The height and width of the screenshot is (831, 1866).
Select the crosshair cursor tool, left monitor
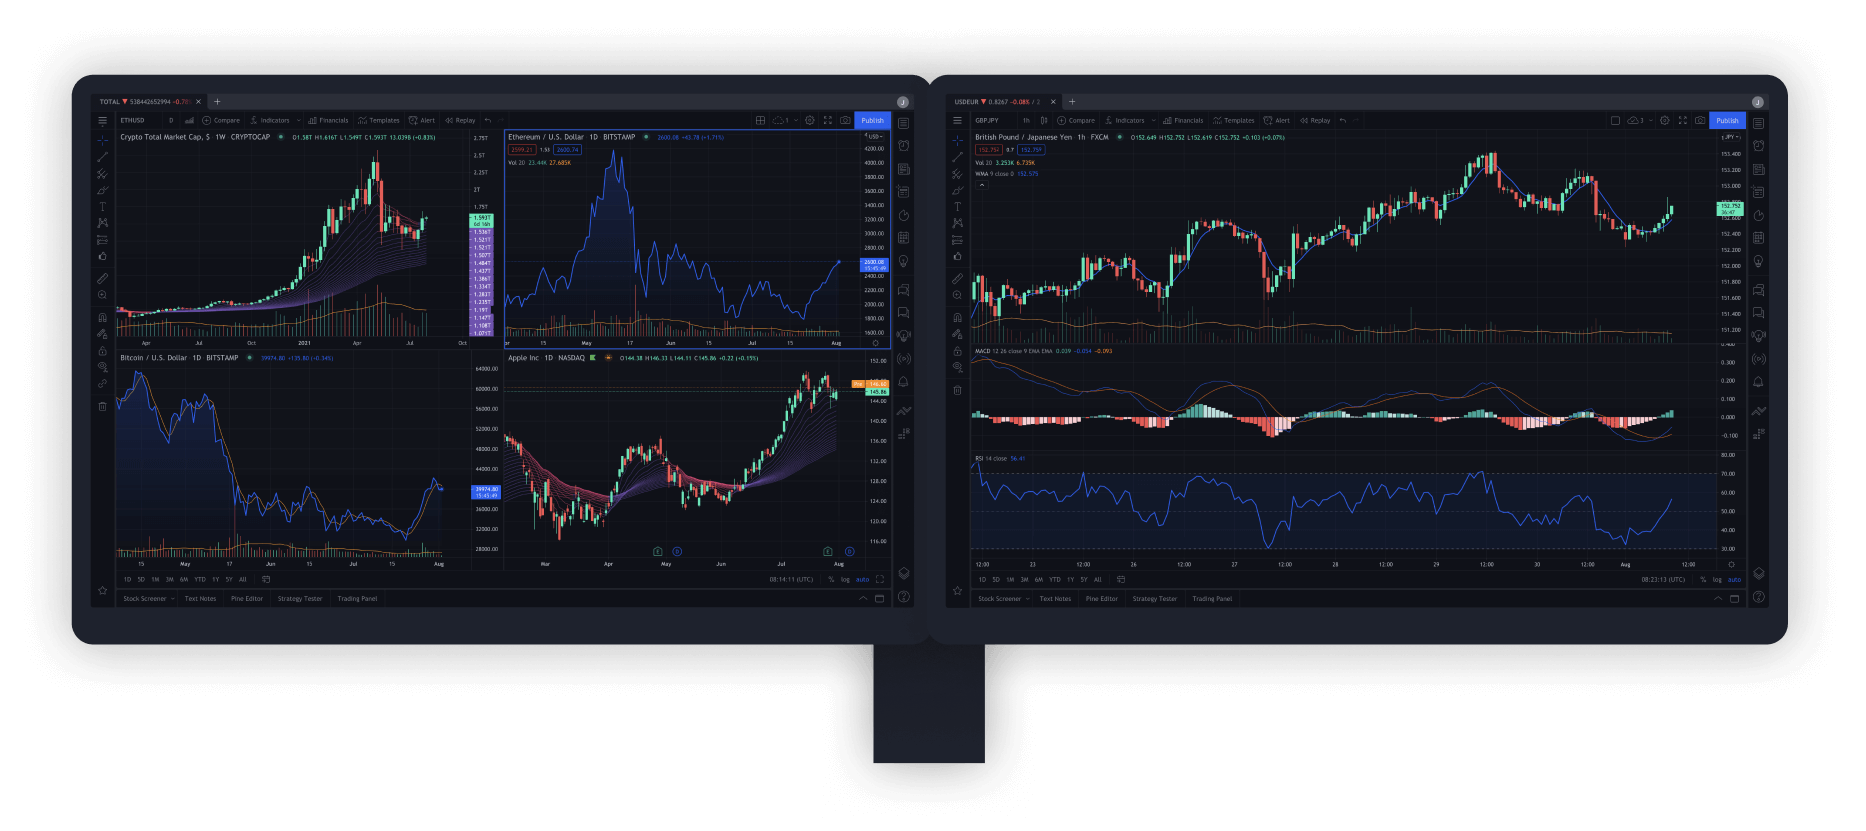(x=102, y=140)
